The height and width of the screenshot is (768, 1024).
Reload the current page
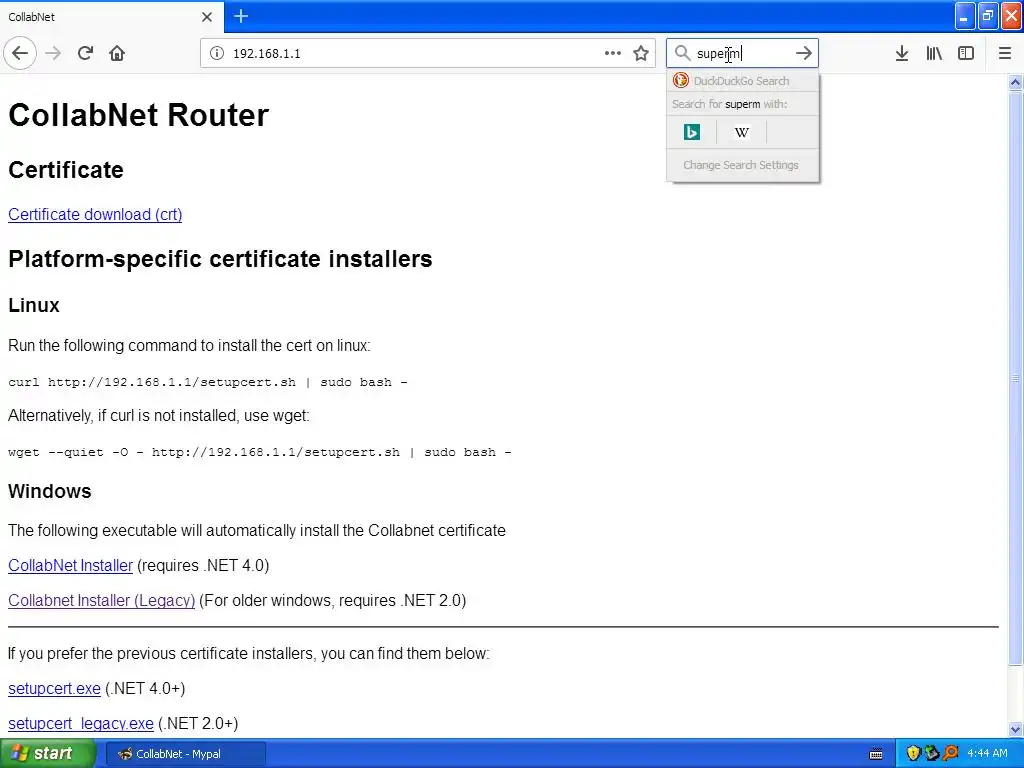pos(85,53)
